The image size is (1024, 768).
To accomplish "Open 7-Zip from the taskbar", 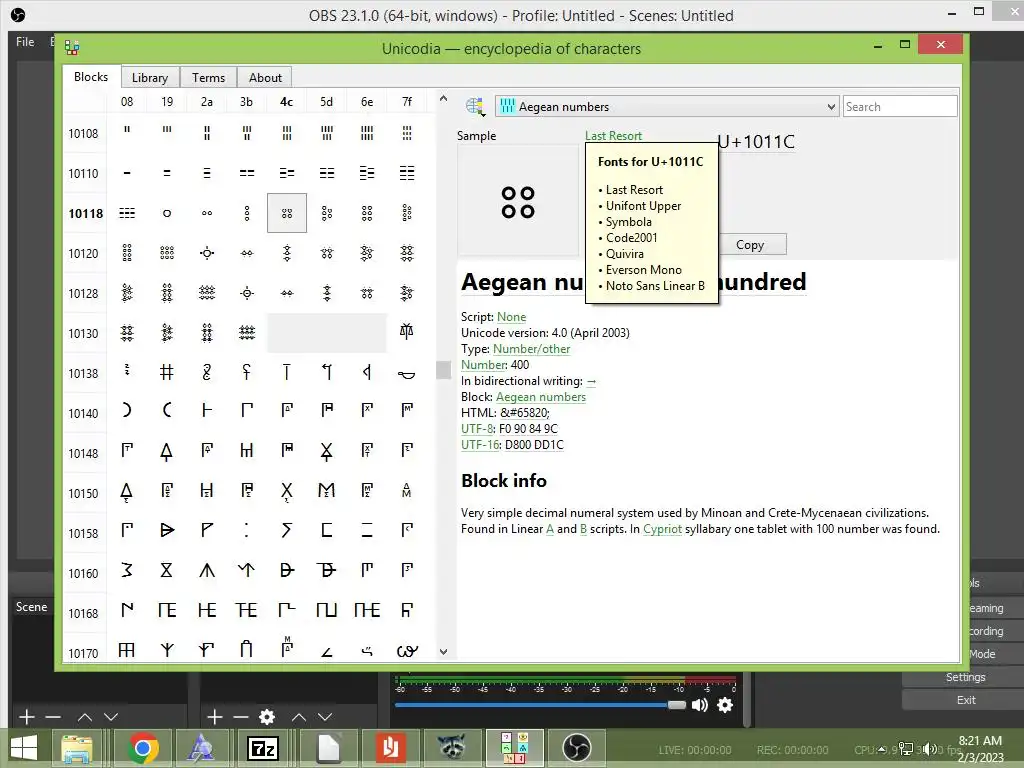I will pyautogui.click(x=263, y=748).
